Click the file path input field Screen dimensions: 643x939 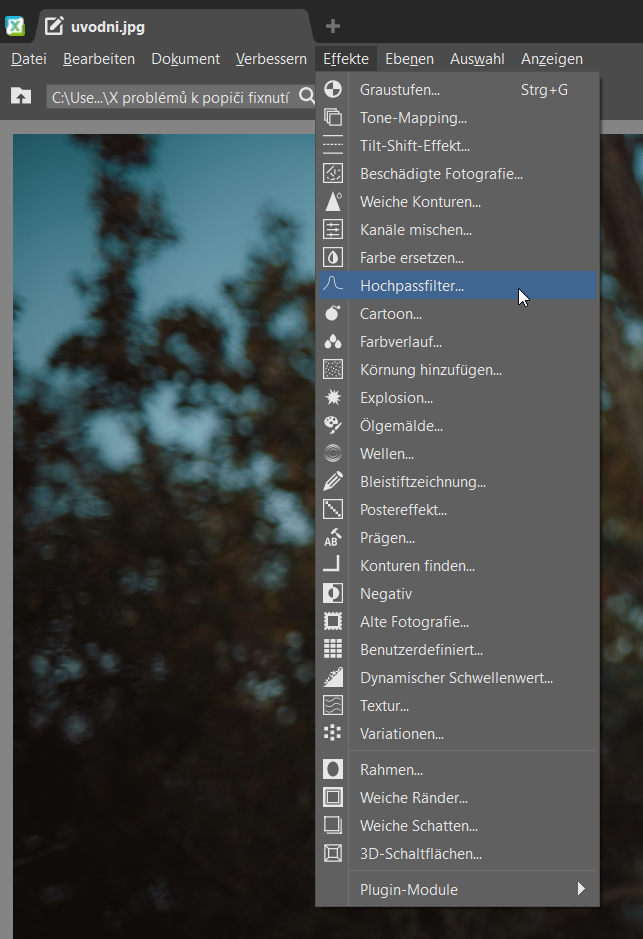tap(170, 97)
